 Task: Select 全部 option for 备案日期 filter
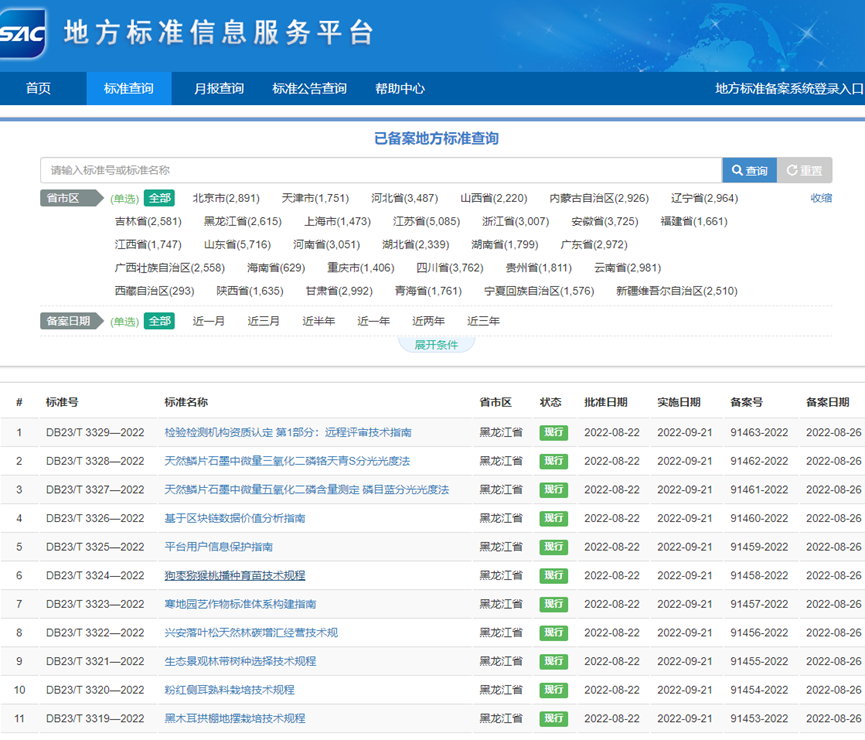pos(159,321)
